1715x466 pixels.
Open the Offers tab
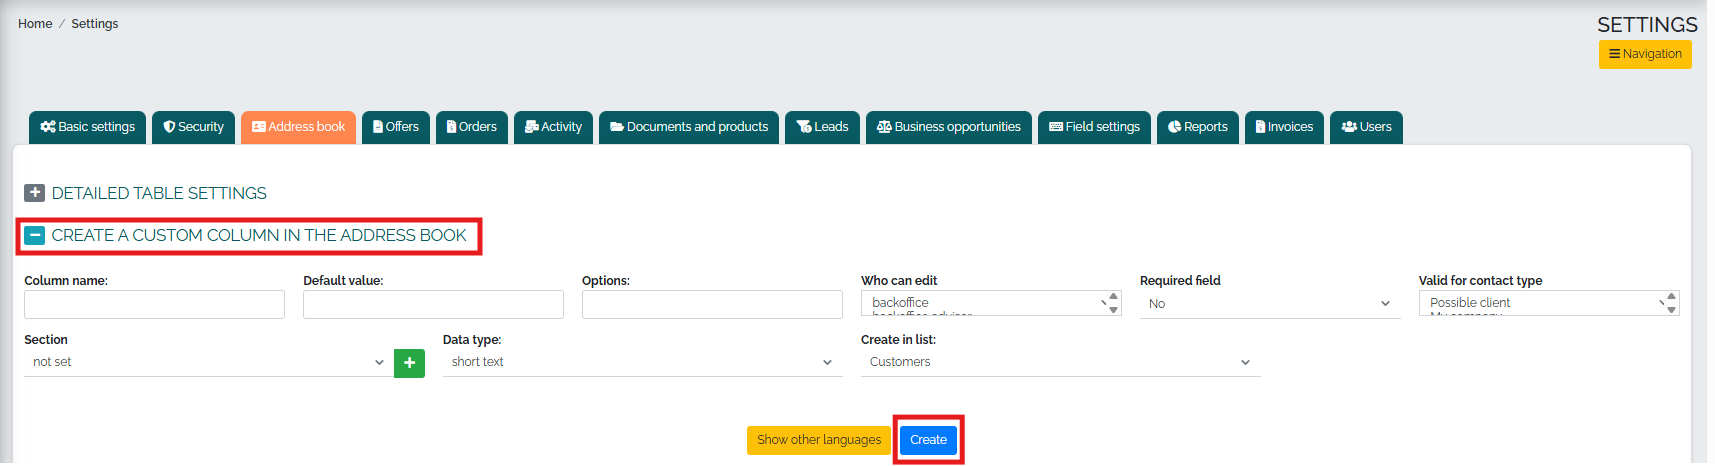tap(395, 127)
